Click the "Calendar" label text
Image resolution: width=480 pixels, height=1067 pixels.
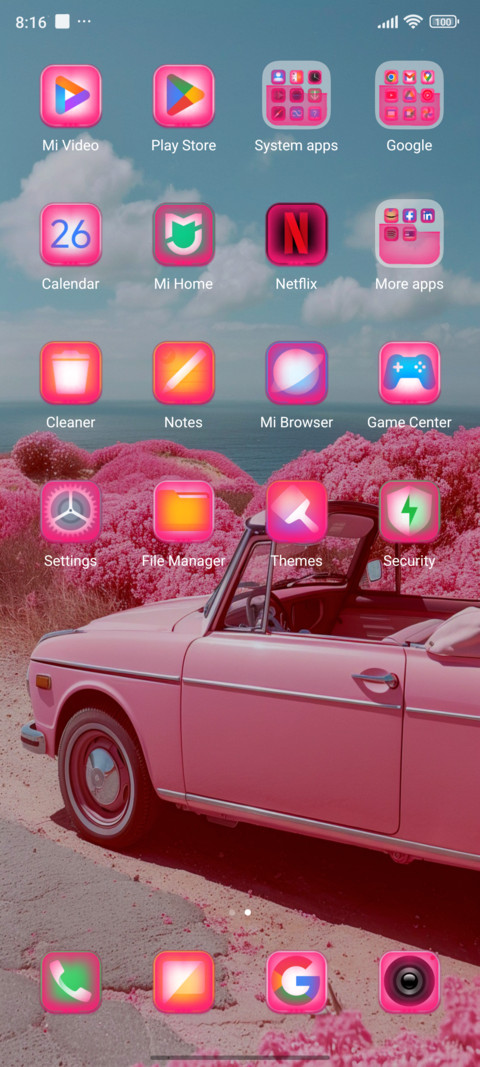(x=71, y=284)
